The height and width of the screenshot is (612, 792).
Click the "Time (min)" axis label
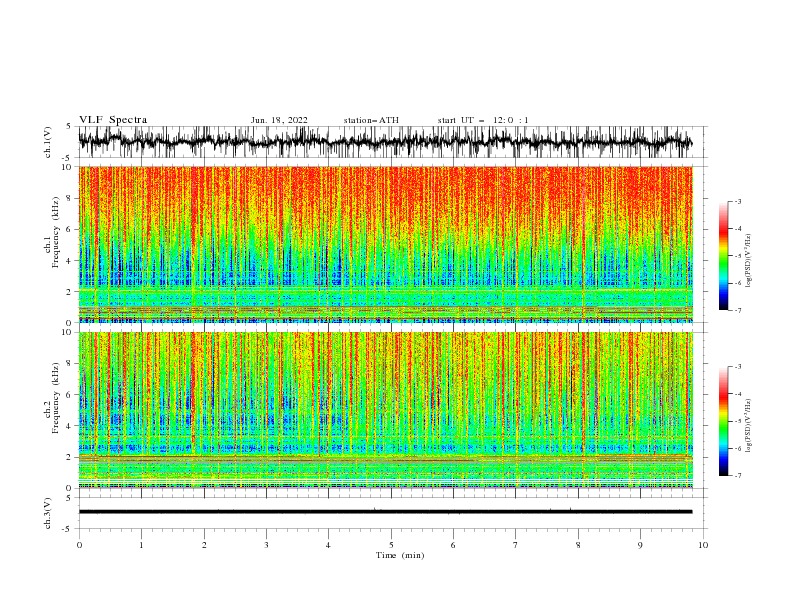400,555
